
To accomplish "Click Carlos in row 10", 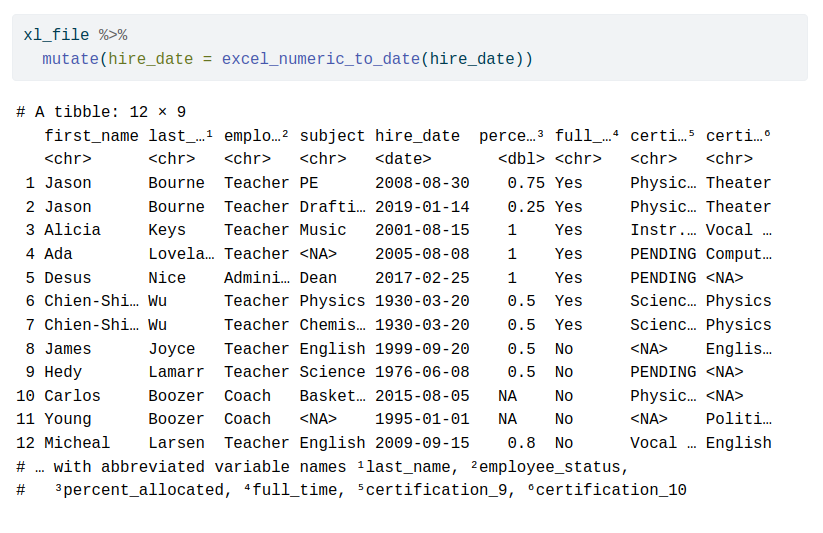I will [x=72, y=396].
